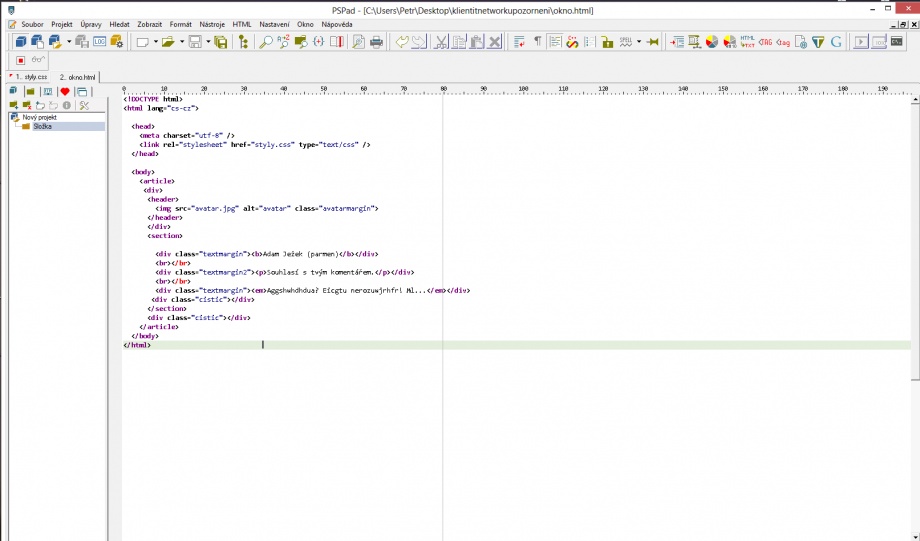Select the Složka folder in project tree

pyautogui.click(x=42, y=127)
